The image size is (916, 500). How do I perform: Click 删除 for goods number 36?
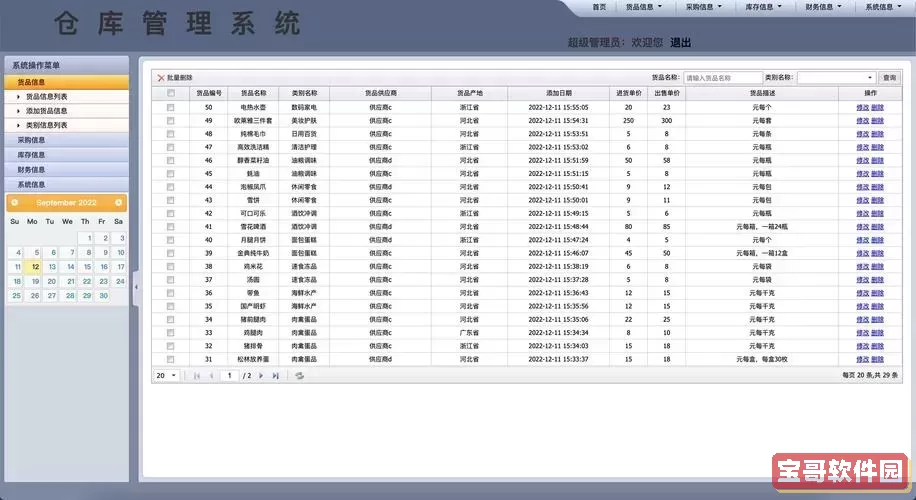click(877, 293)
